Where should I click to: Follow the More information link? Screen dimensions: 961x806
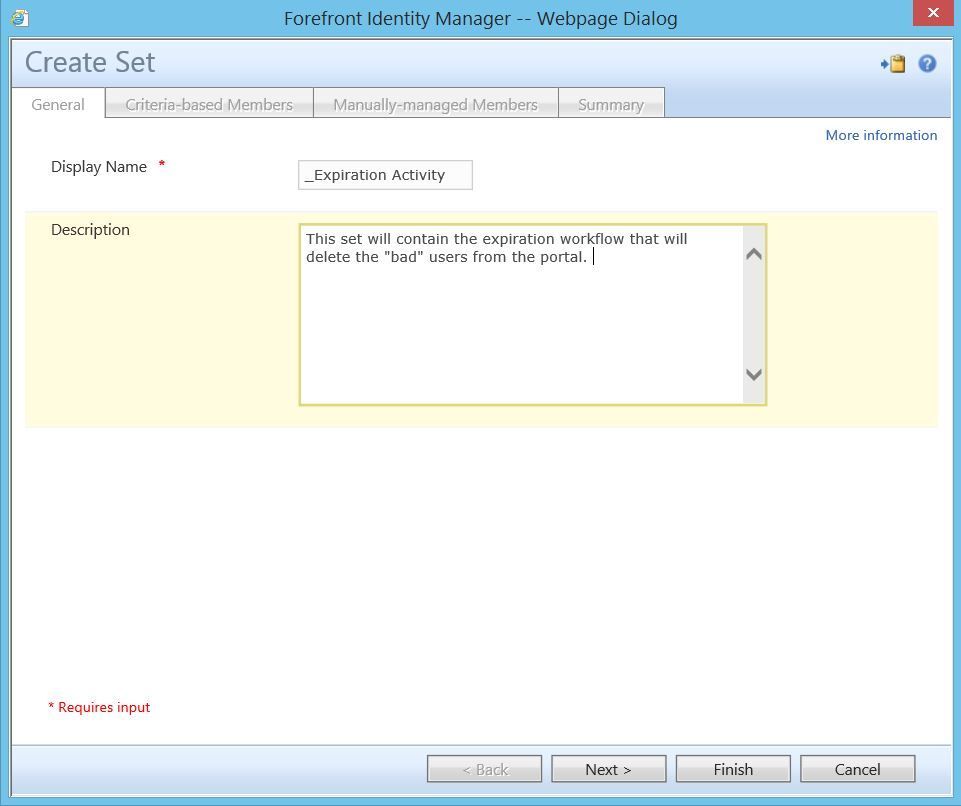[x=881, y=135]
